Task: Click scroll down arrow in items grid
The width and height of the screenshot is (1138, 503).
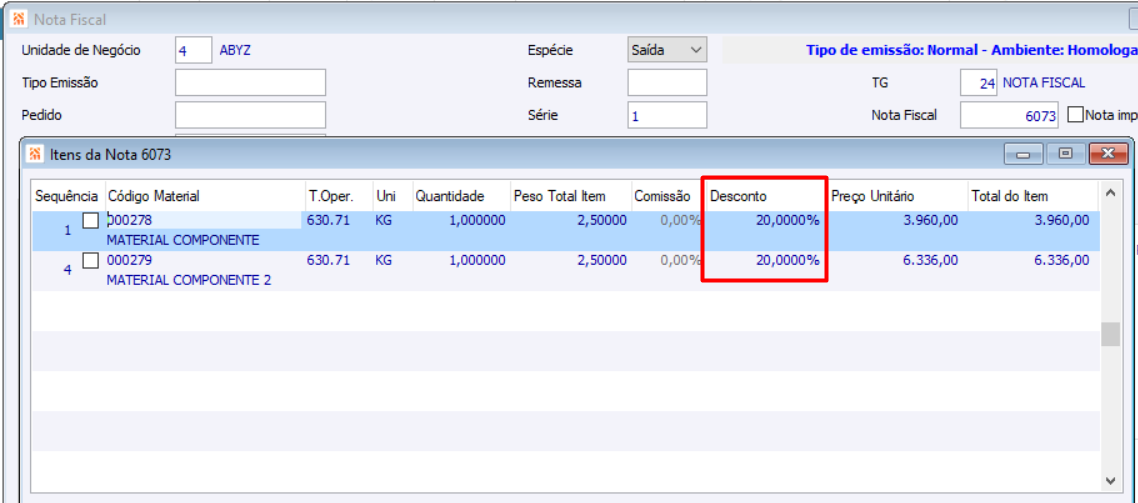Action: (1110, 480)
